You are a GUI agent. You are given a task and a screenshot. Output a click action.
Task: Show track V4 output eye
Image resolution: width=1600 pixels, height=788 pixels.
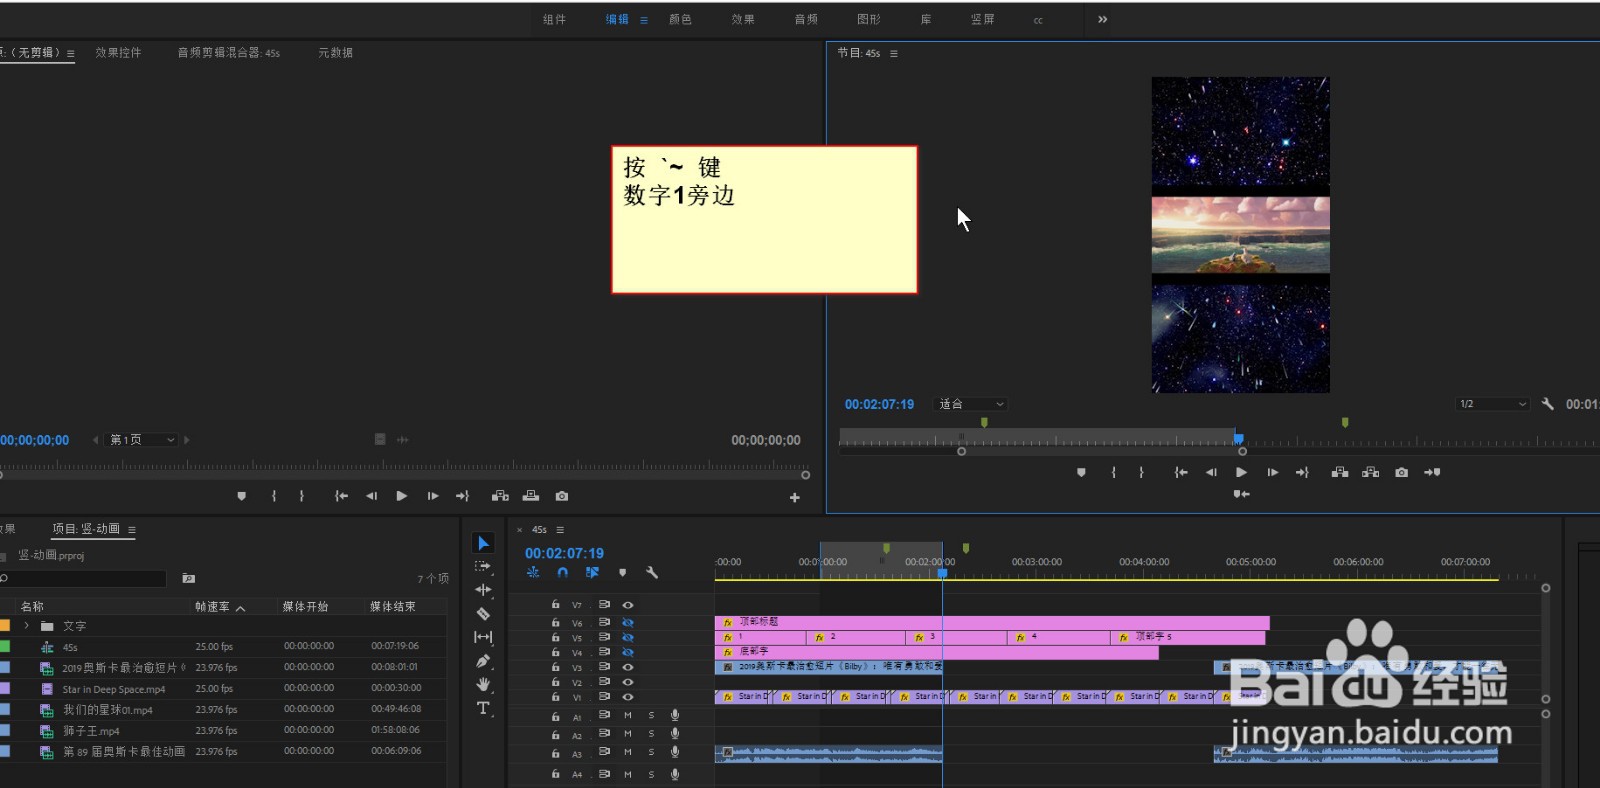point(628,652)
